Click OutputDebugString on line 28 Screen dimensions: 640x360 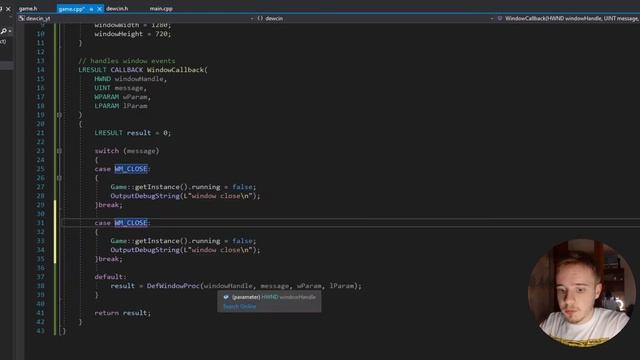pyautogui.click(x=145, y=196)
